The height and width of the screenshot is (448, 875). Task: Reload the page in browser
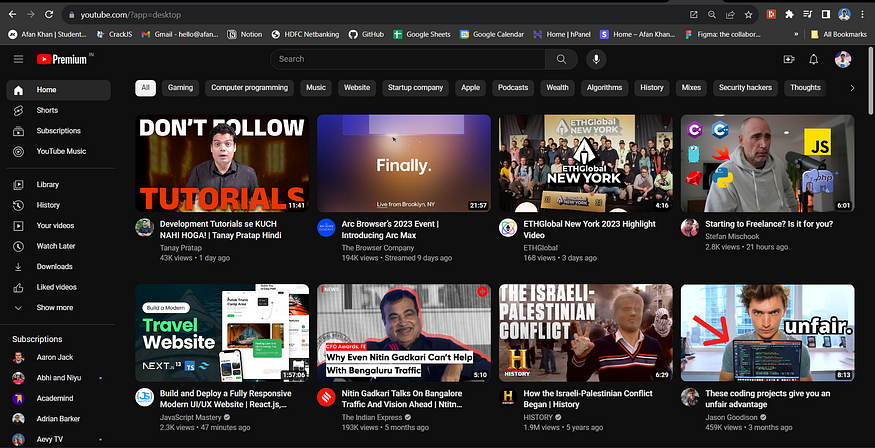(x=49, y=15)
